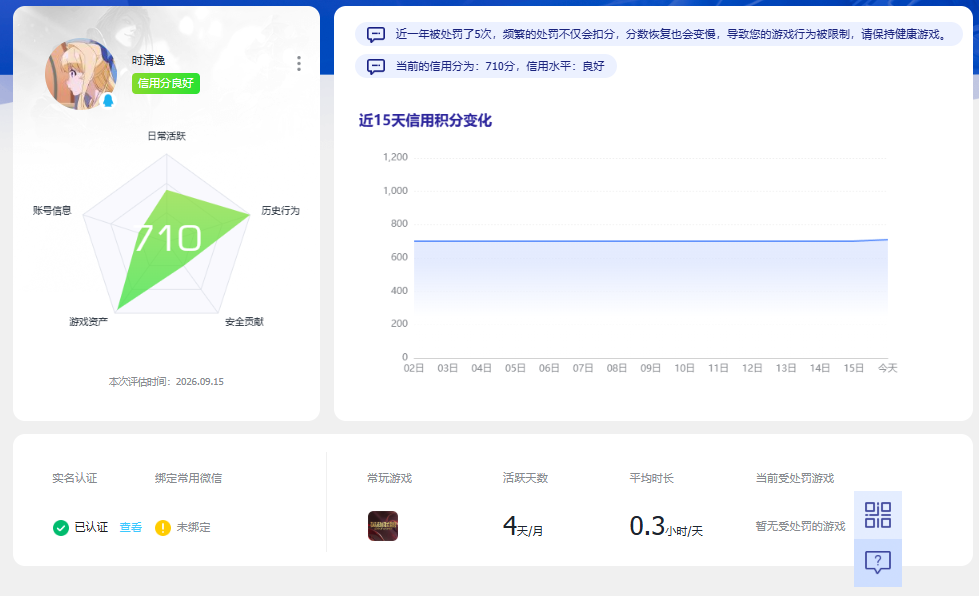
Task: Click the 当前受处罚游戏 heading
Action: coord(795,478)
